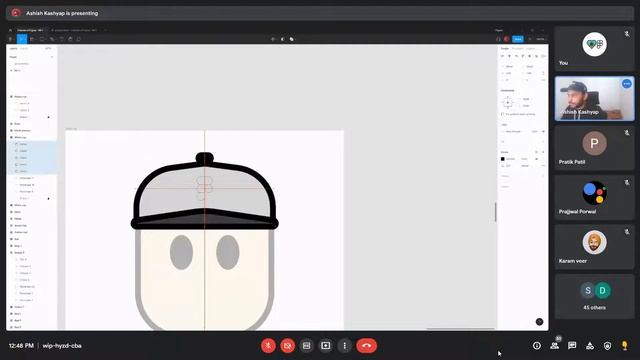
Task: Switch to the Inspect tab
Action: pos(531,49)
